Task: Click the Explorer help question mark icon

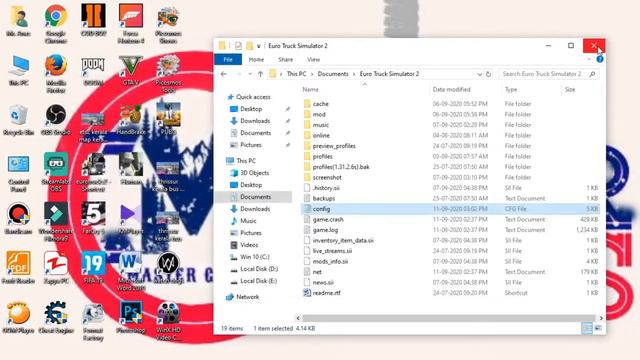Action: coord(600,59)
